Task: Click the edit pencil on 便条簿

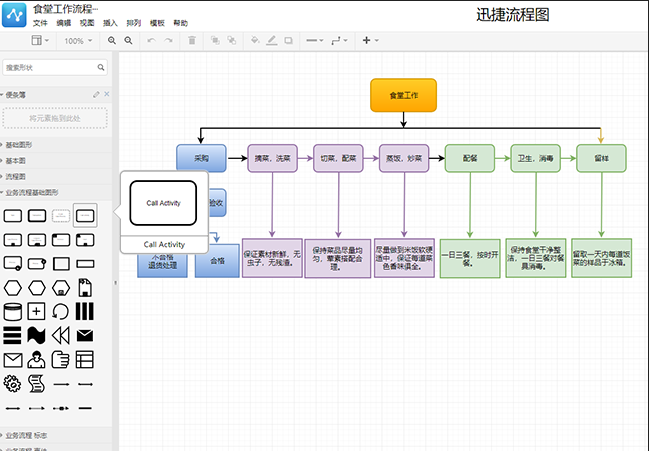Action: [x=96, y=95]
